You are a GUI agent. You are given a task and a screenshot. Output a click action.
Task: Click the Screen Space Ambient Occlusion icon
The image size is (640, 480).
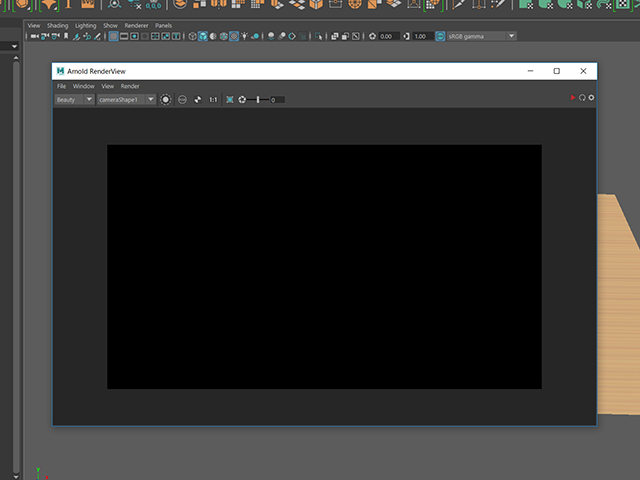(271, 36)
